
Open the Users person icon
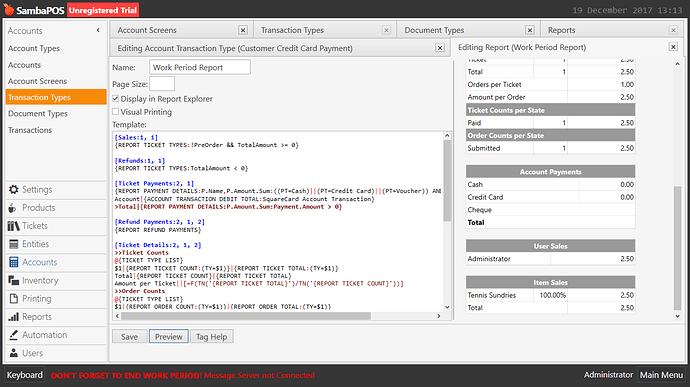[x=14, y=353]
